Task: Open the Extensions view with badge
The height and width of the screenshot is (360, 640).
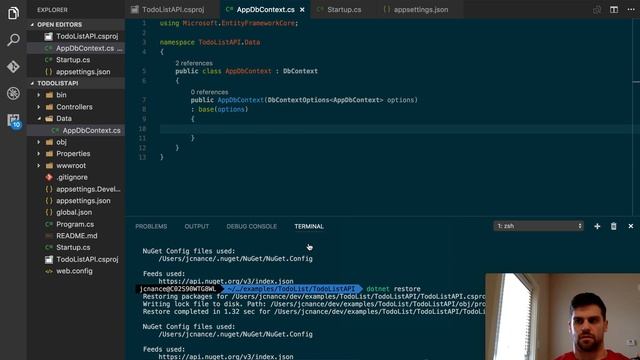Action: pyautogui.click(x=13, y=120)
